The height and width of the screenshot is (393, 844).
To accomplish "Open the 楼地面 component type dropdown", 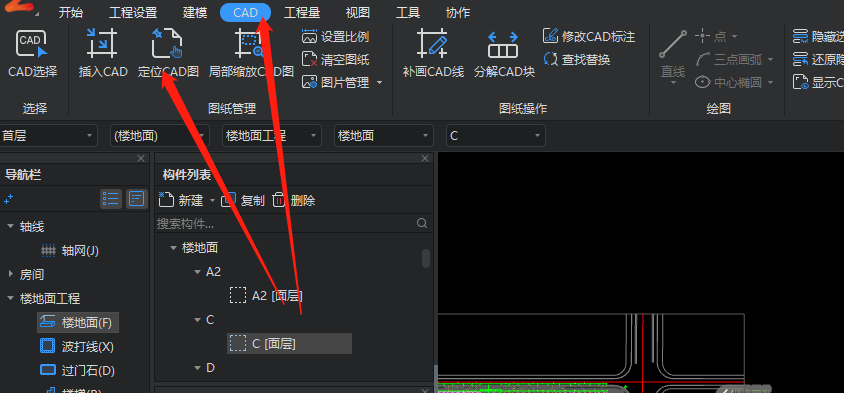I will [x=384, y=136].
